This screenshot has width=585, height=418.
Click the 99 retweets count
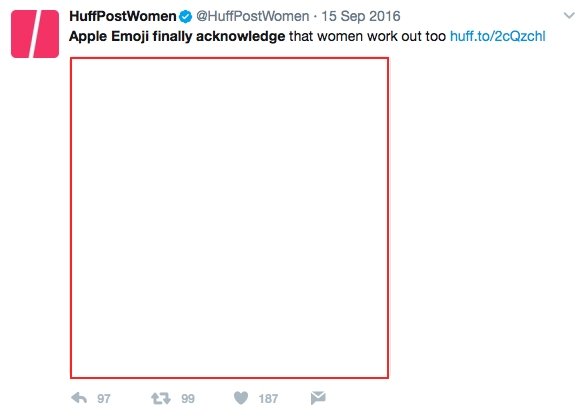tap(188, 399)
